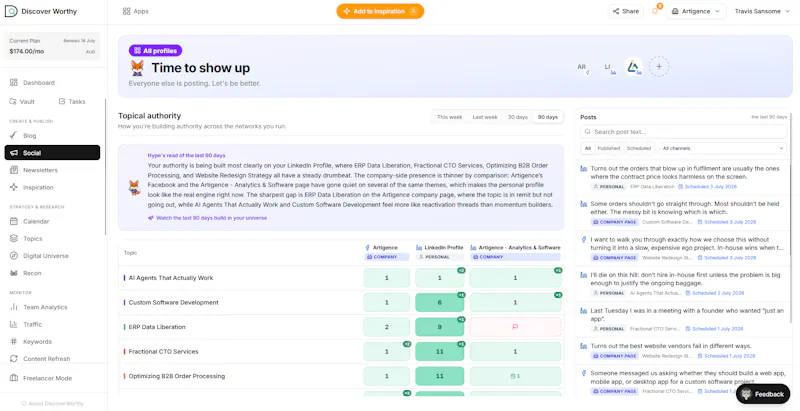Click the Blog pen icon
The height and width of the screenshot is (411, 800).
tap(14, 136)
